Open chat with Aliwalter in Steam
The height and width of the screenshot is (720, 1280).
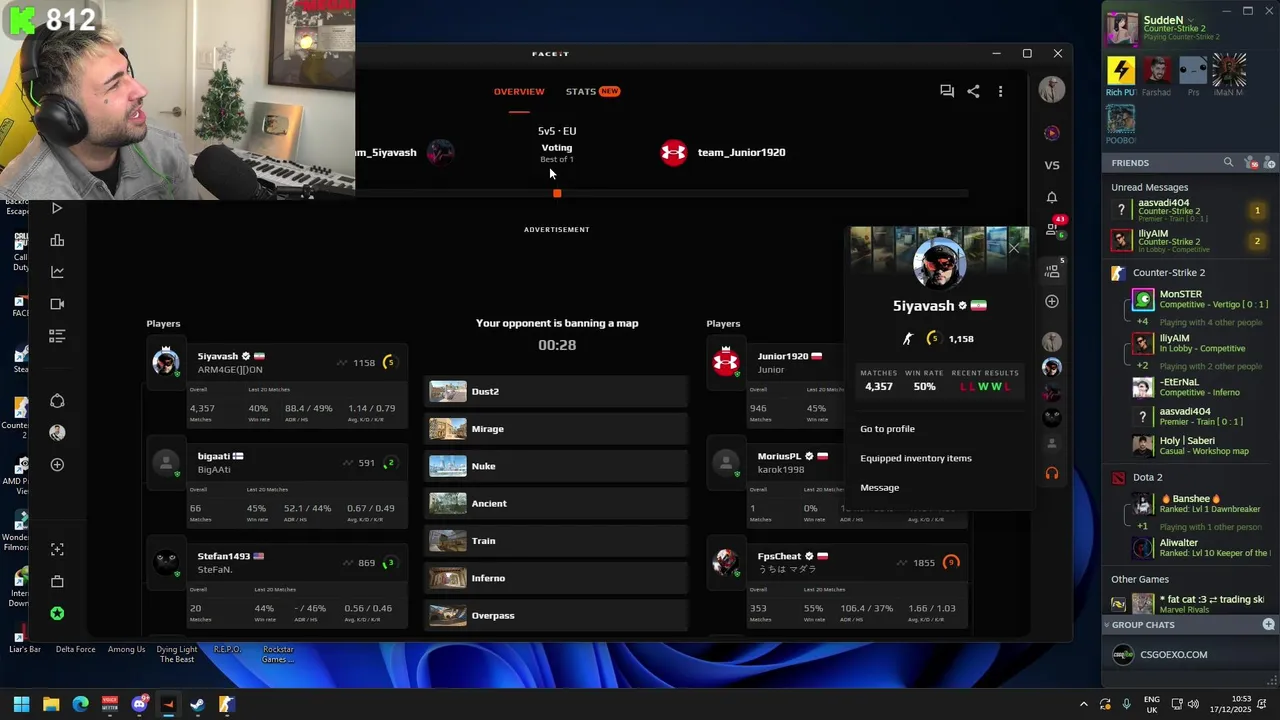pyautogui.click(x=1200, y=547)
